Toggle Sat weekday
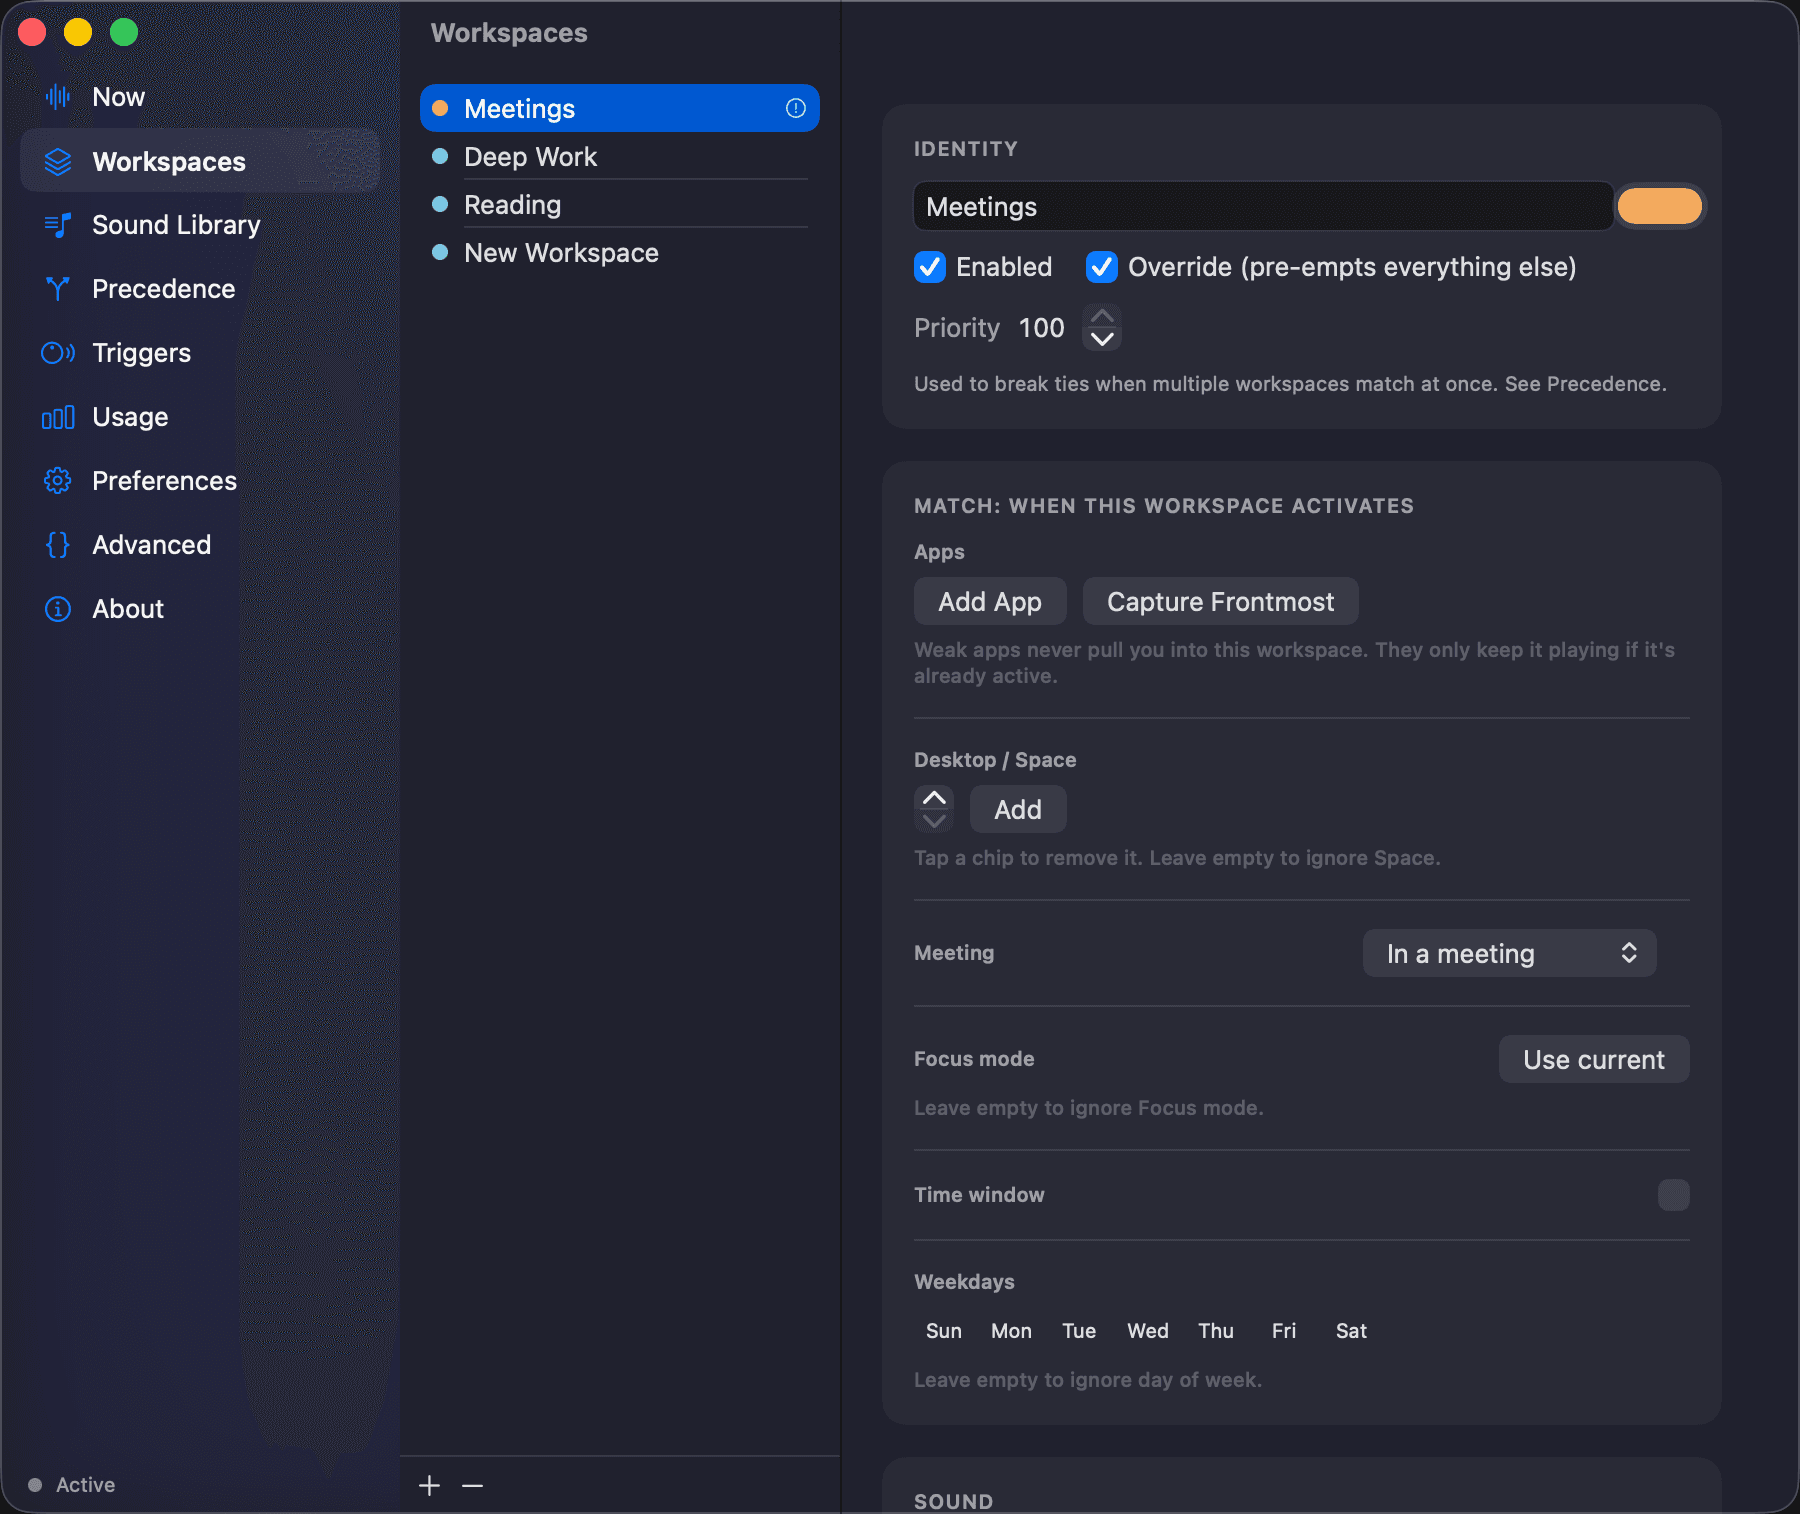Image resolution: width=1800 pixels, height=1514 pixels. (1351, 1331)
